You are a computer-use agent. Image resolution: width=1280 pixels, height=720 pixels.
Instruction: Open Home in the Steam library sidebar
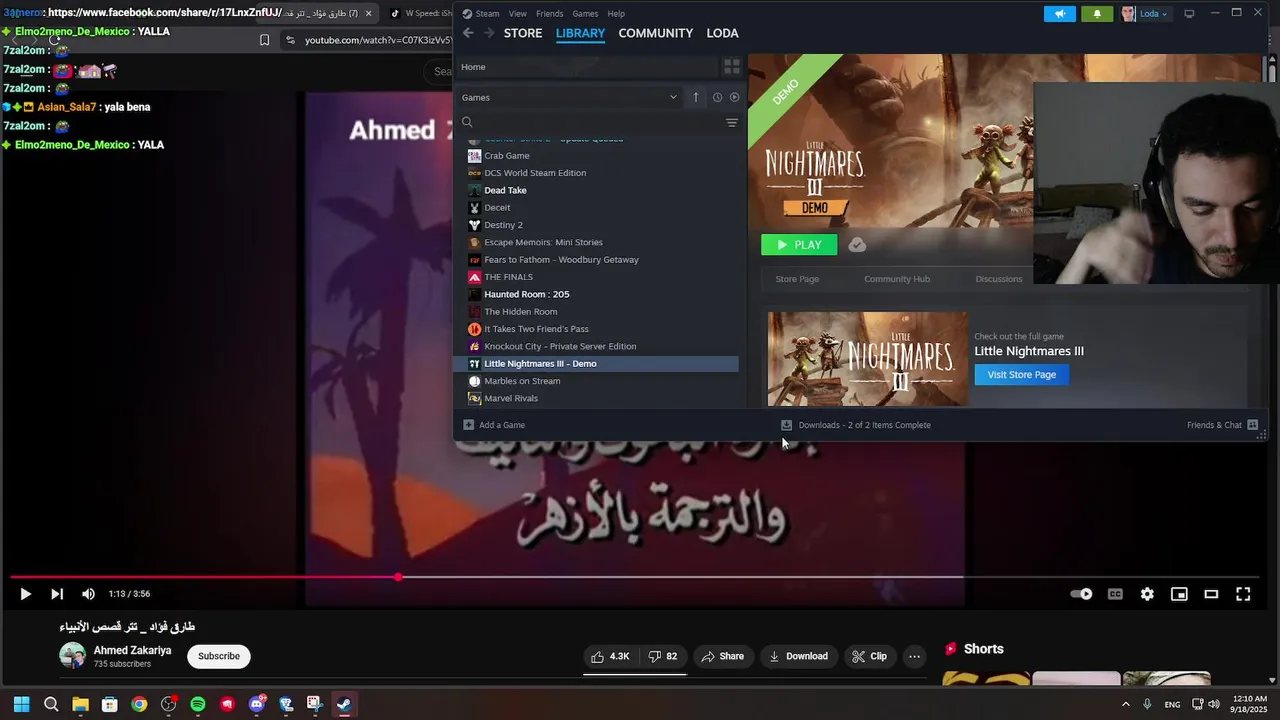pos(588,67)
